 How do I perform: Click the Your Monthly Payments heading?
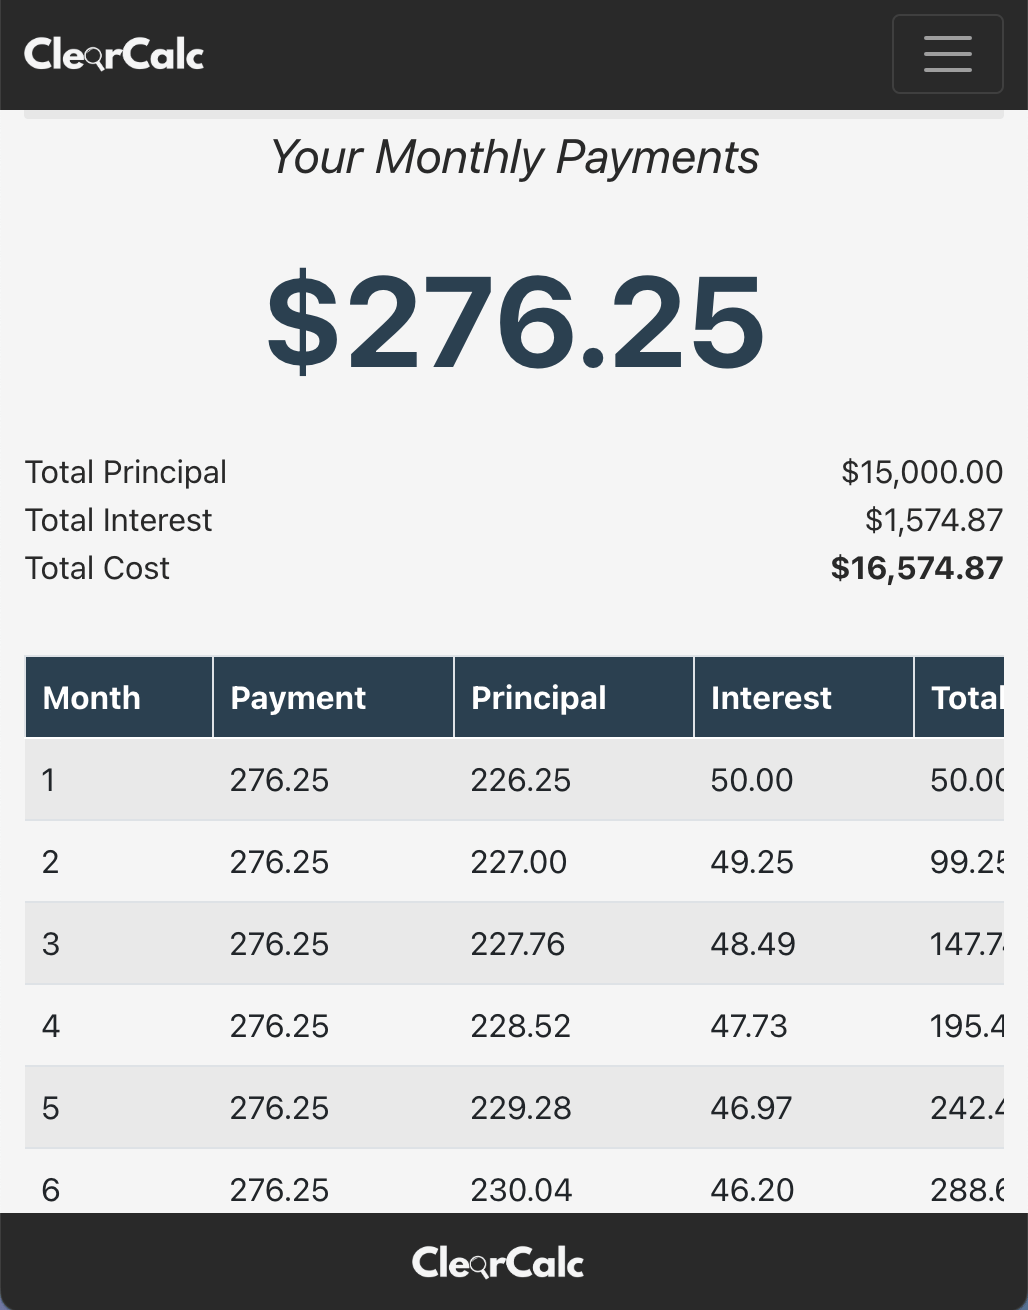tap(515, 157)
